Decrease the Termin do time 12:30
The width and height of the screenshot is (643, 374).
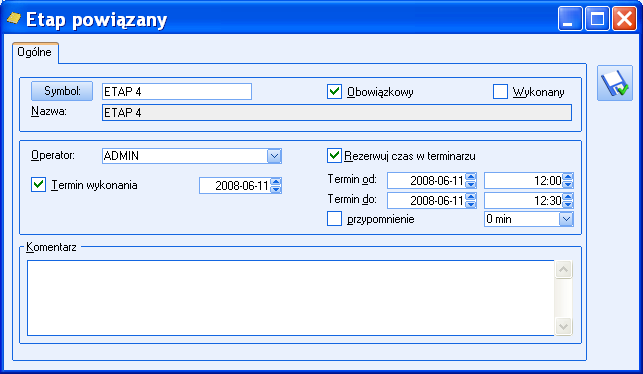click(568, 204)
